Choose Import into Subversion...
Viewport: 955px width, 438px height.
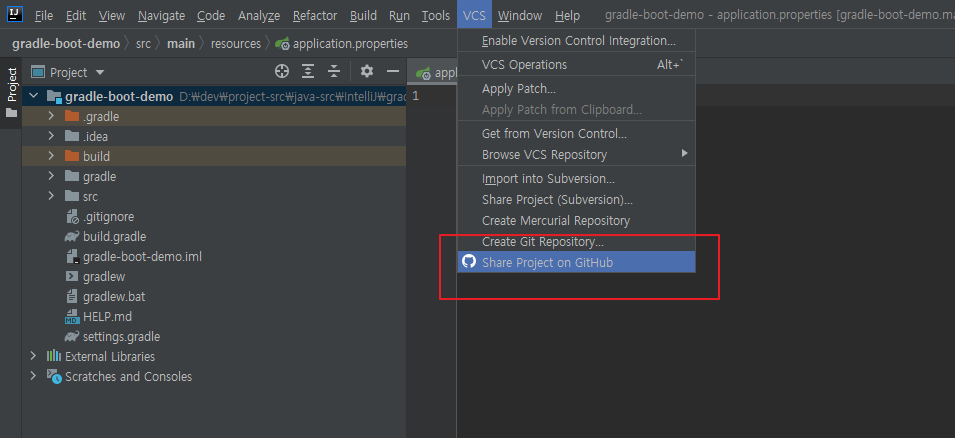coord(576,179)
